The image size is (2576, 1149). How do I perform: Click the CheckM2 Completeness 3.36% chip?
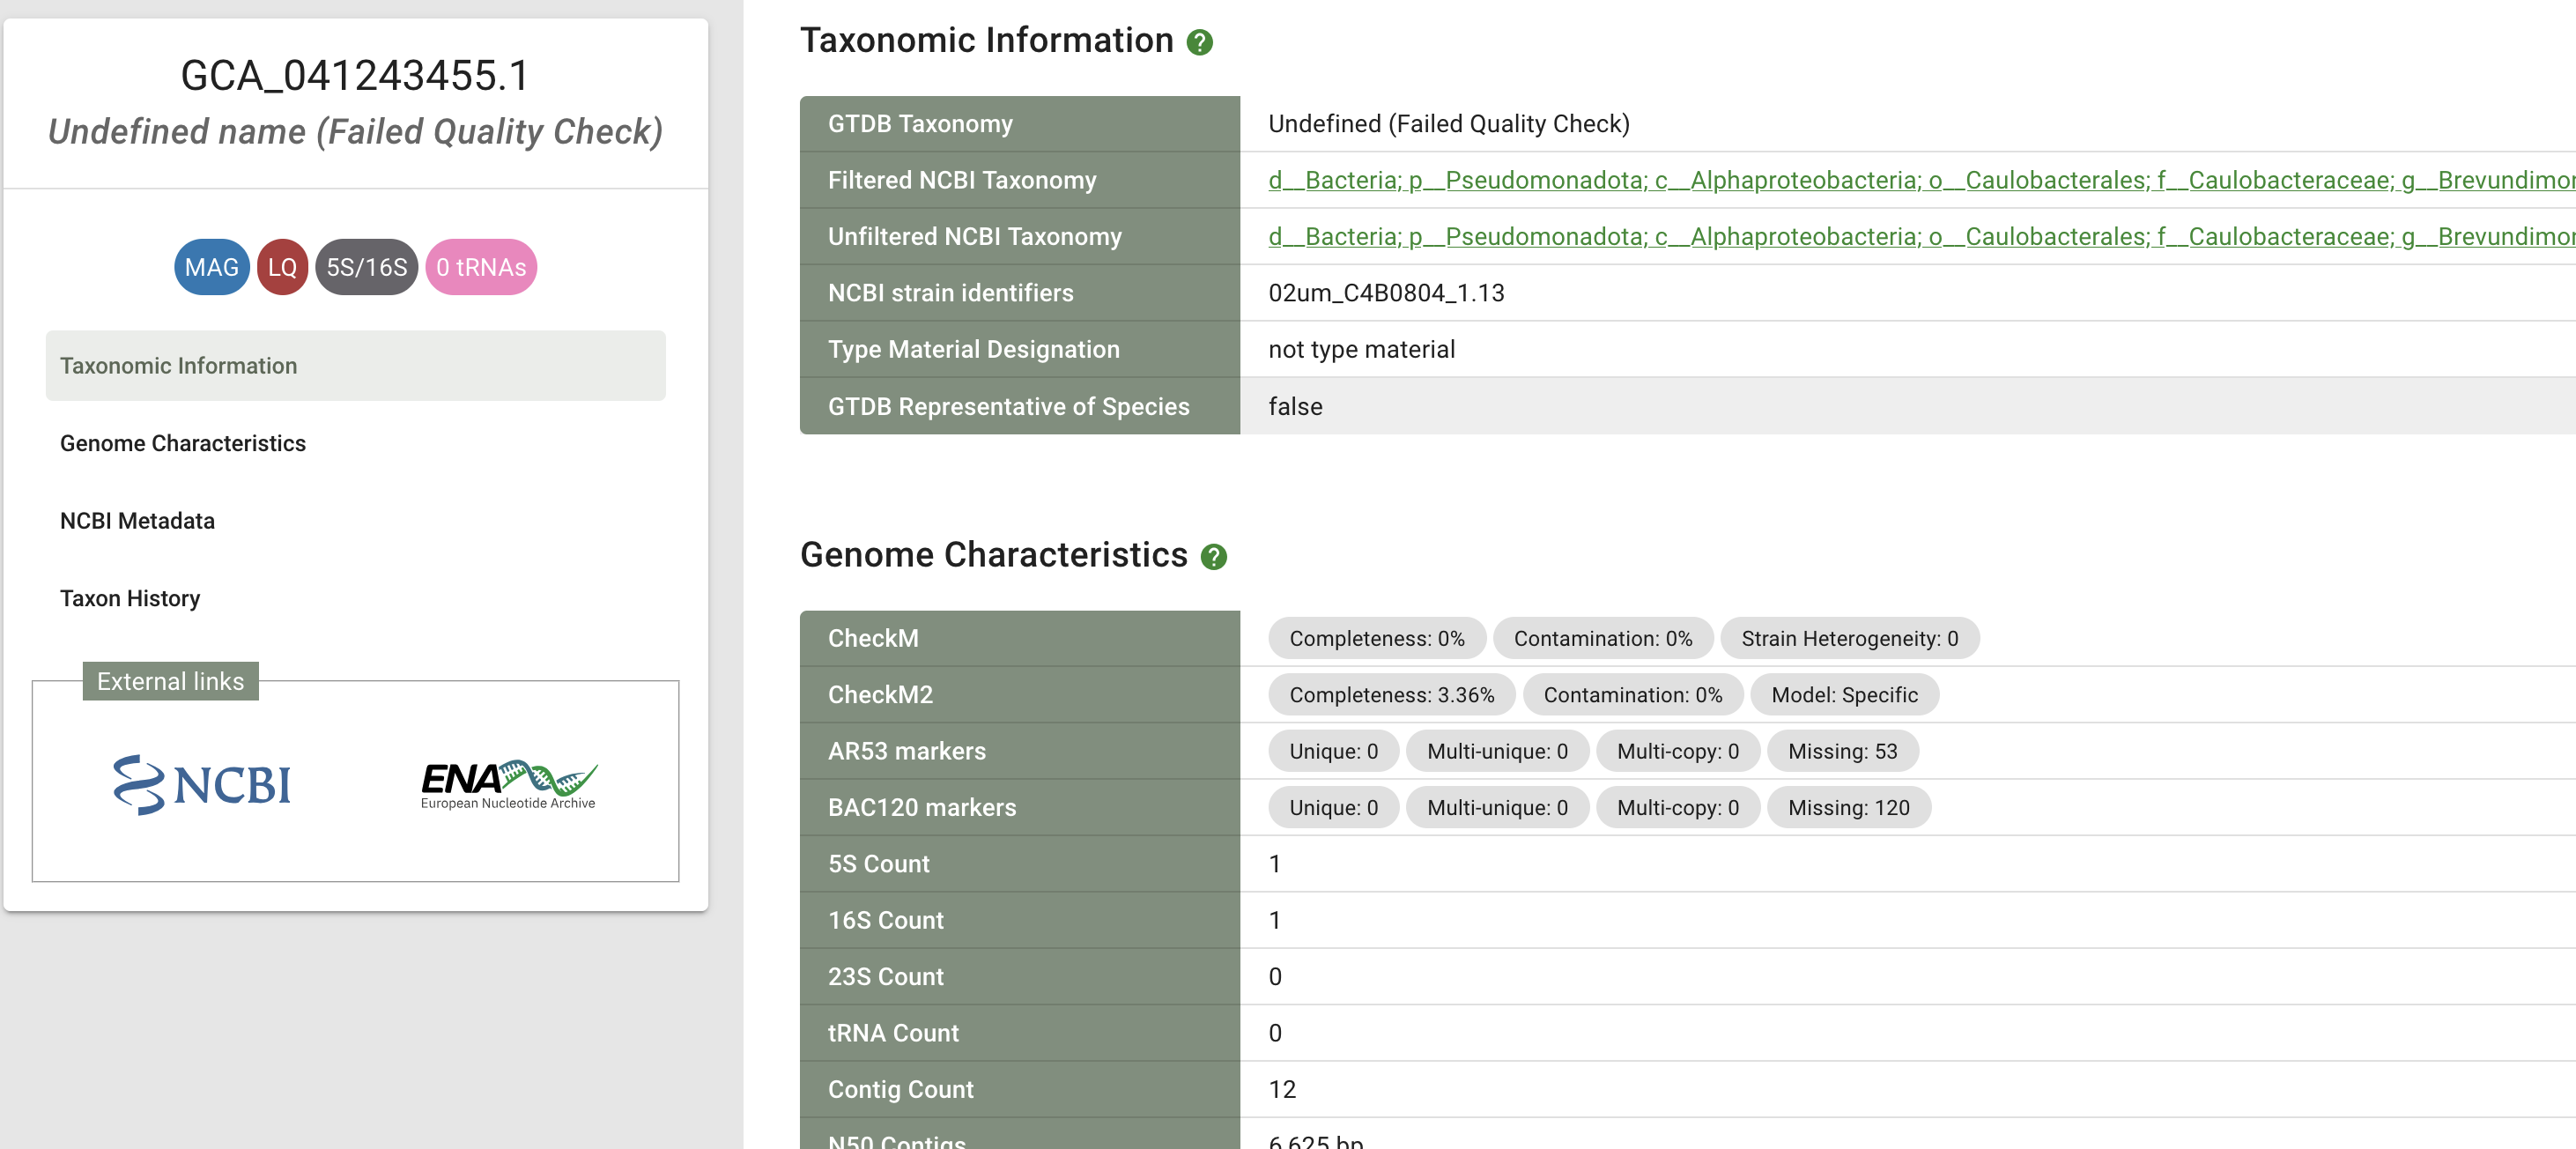(x=1391, y=695)
